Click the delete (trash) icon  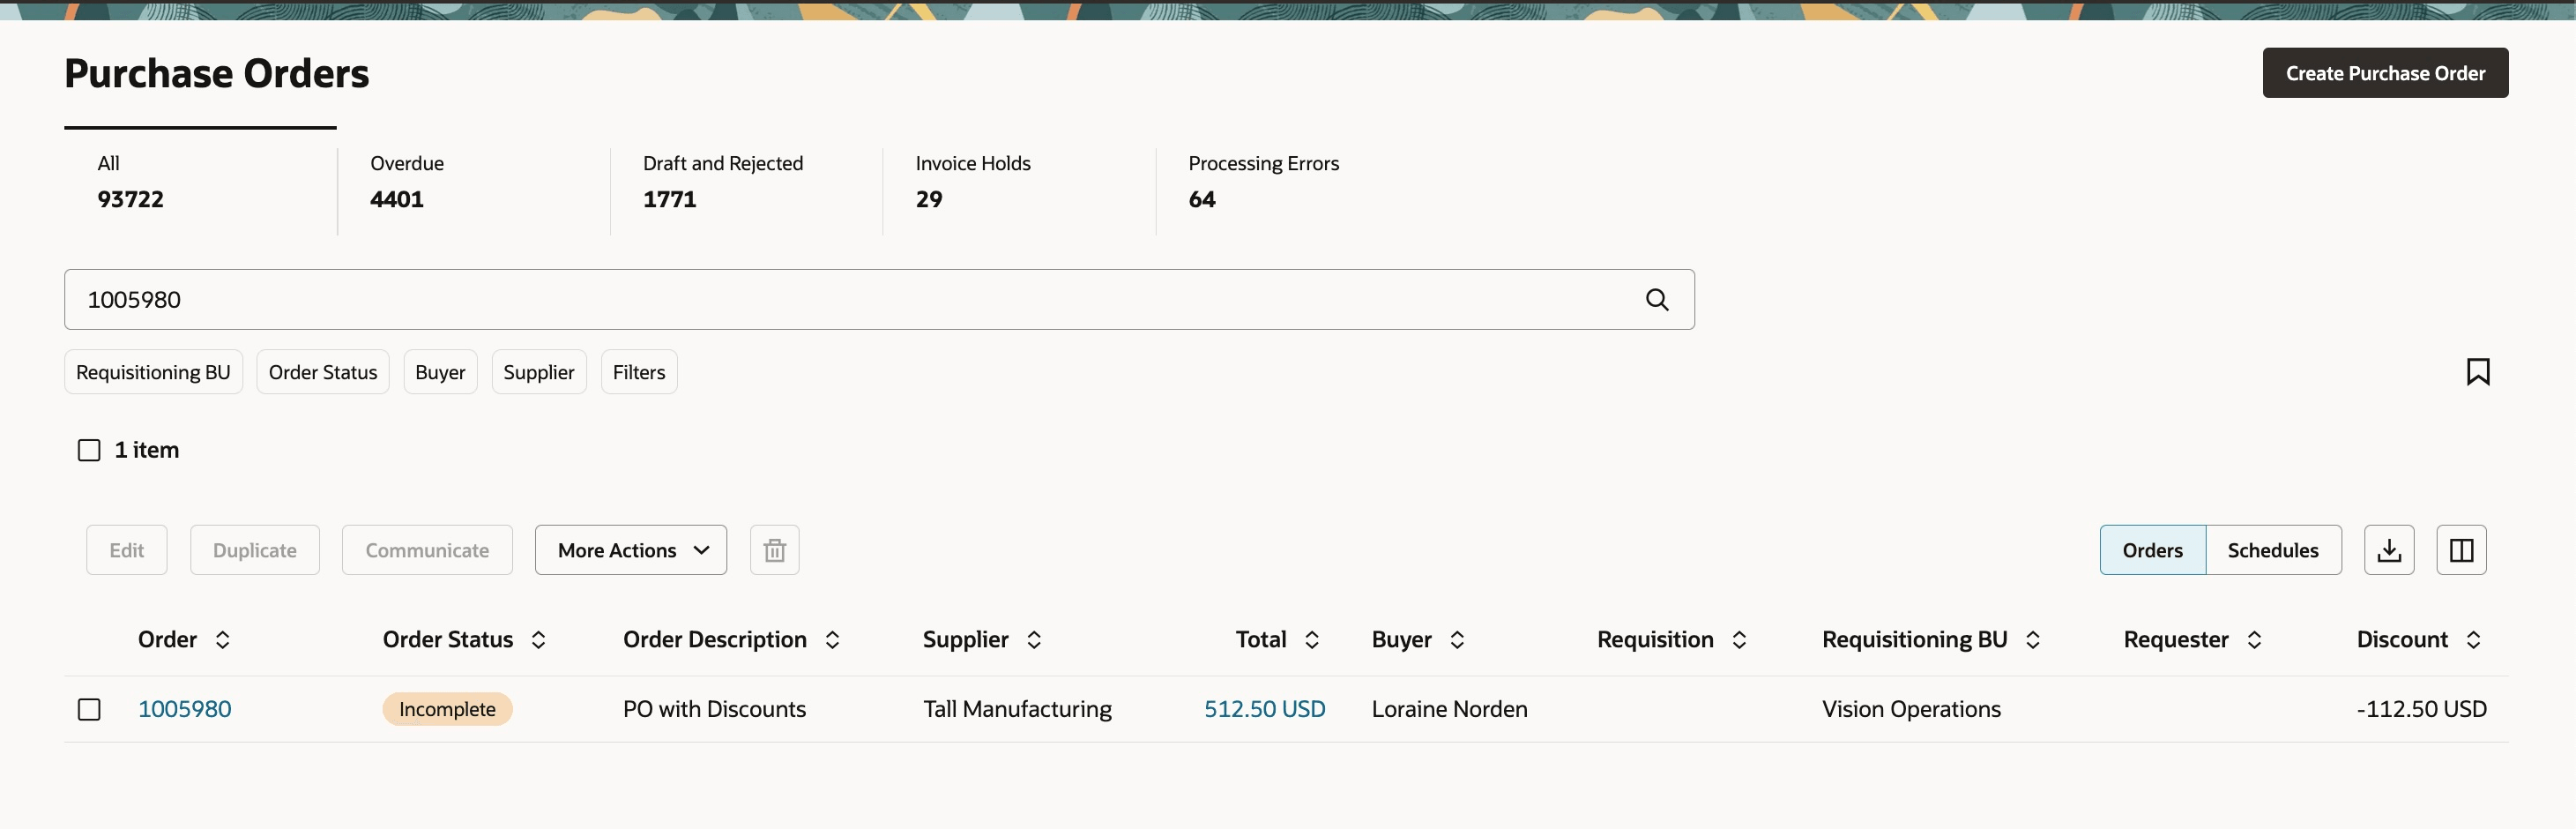(774, 549)
